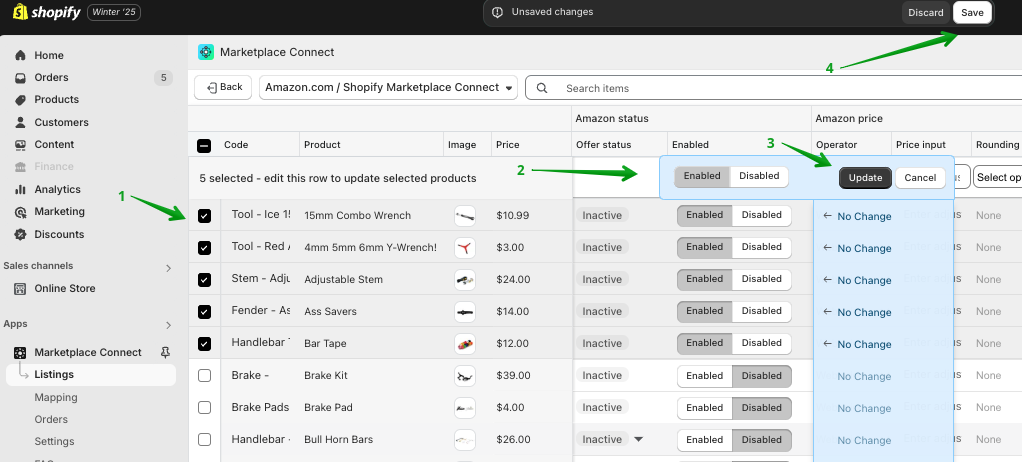Click the Marketplace Connect header app icon
Image resolution: width=1022 pixels, height=462 pixels.
[x=206, y=52]
